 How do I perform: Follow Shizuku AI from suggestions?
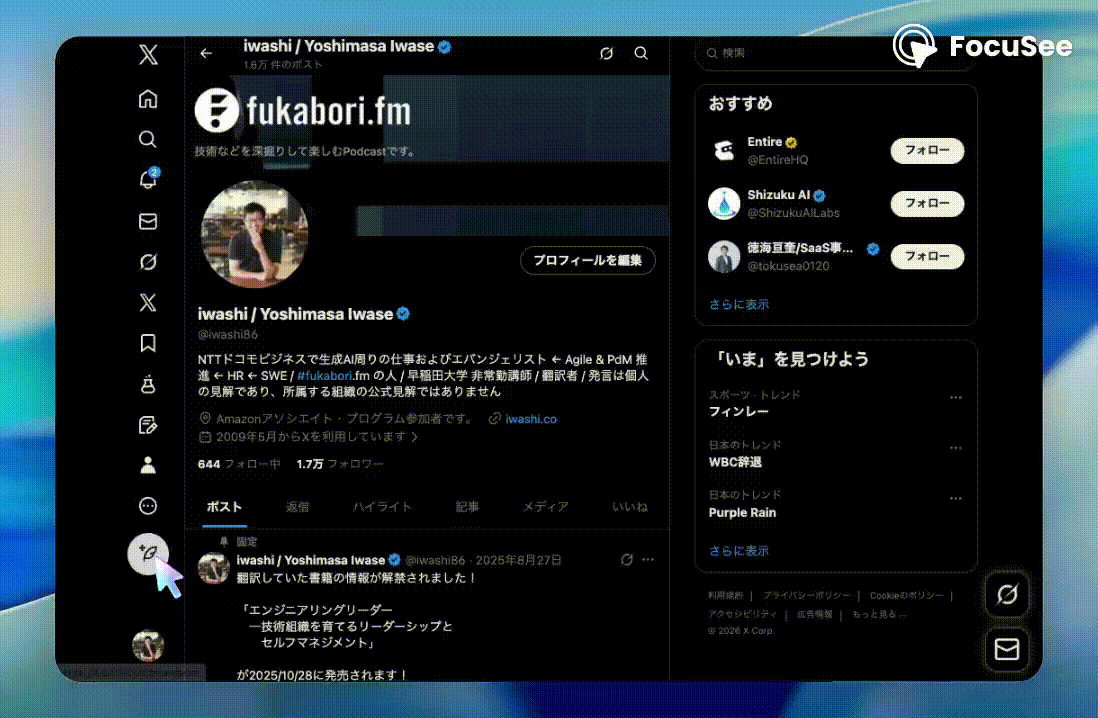pos(926,204)
